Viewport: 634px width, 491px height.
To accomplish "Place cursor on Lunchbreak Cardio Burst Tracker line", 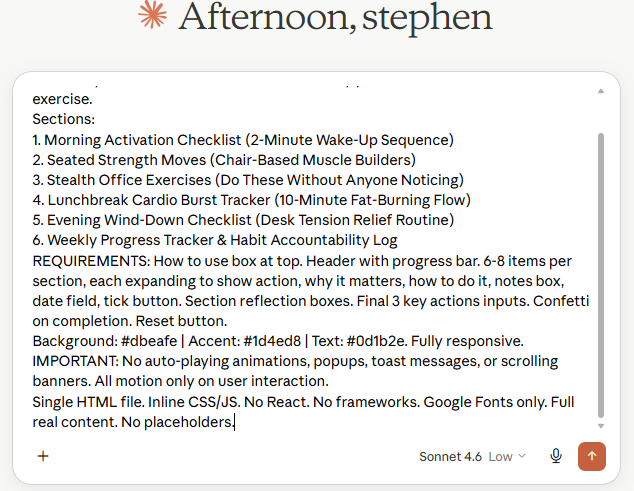I will (251, 200).
